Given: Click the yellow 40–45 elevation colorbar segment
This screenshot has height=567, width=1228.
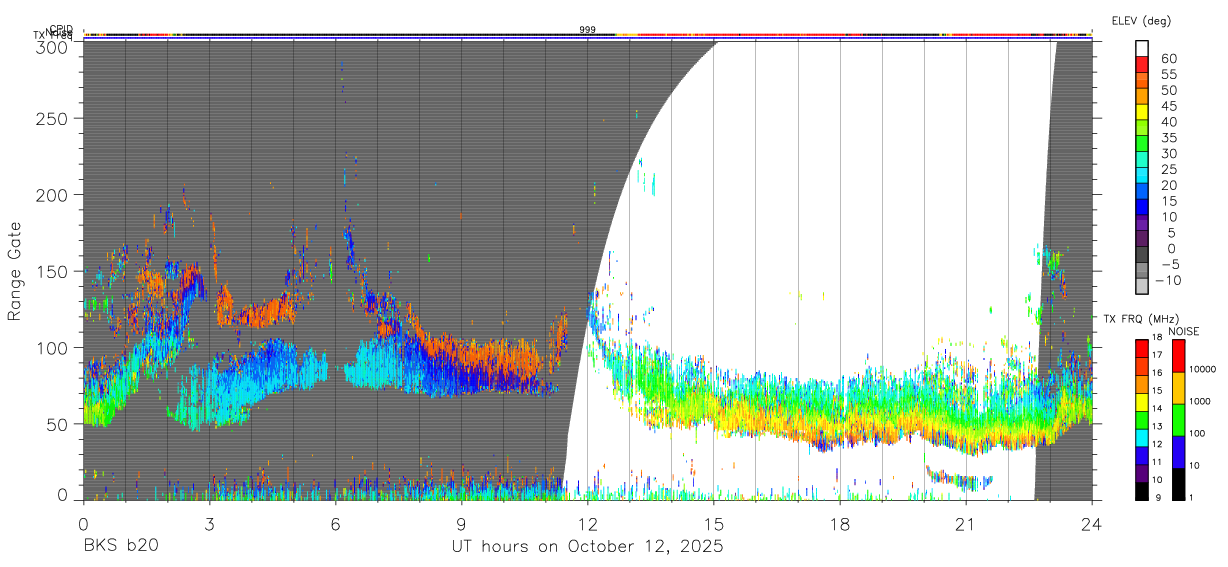Looking at the screenshot, I should coord(1142,112).
